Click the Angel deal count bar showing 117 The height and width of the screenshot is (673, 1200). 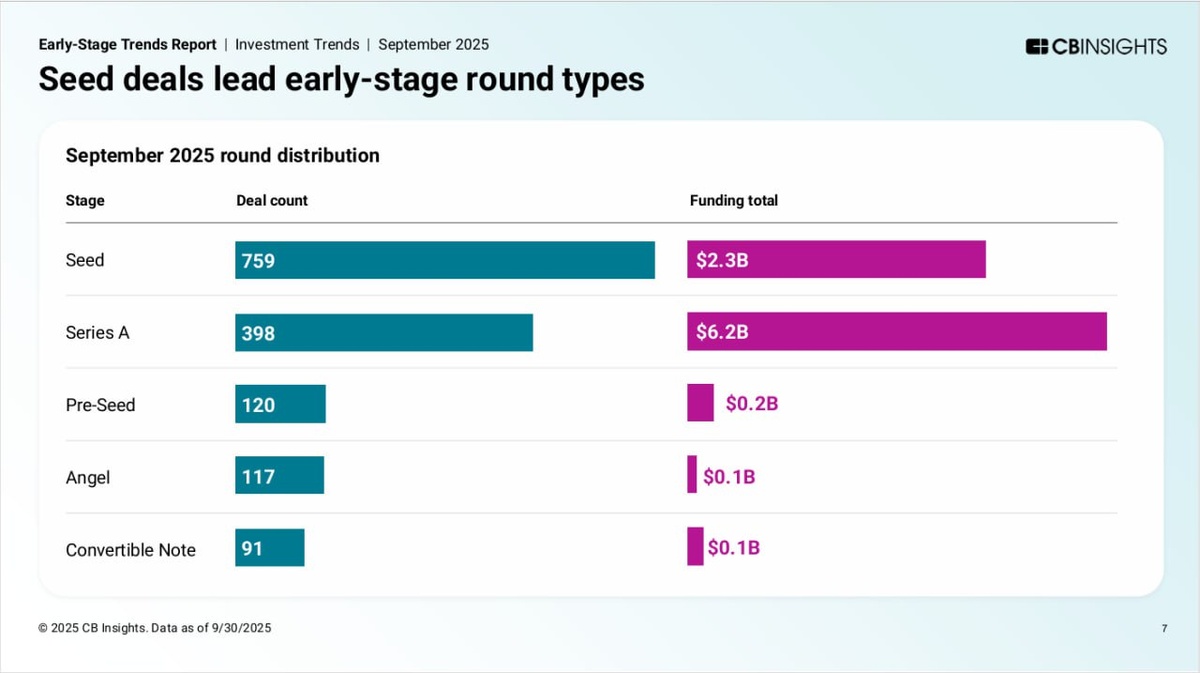point(279,476)
